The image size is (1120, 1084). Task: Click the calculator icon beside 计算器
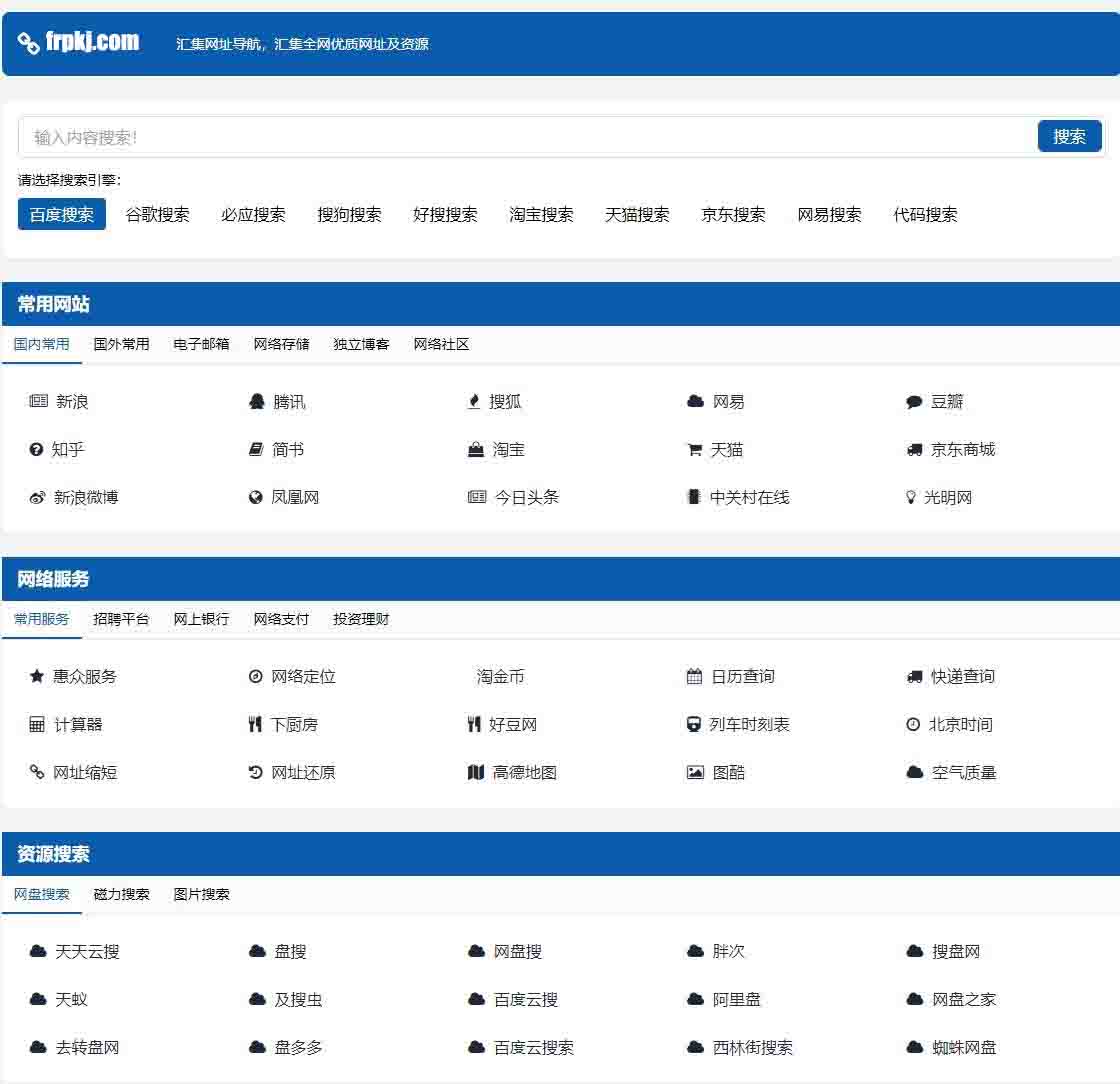37,725
